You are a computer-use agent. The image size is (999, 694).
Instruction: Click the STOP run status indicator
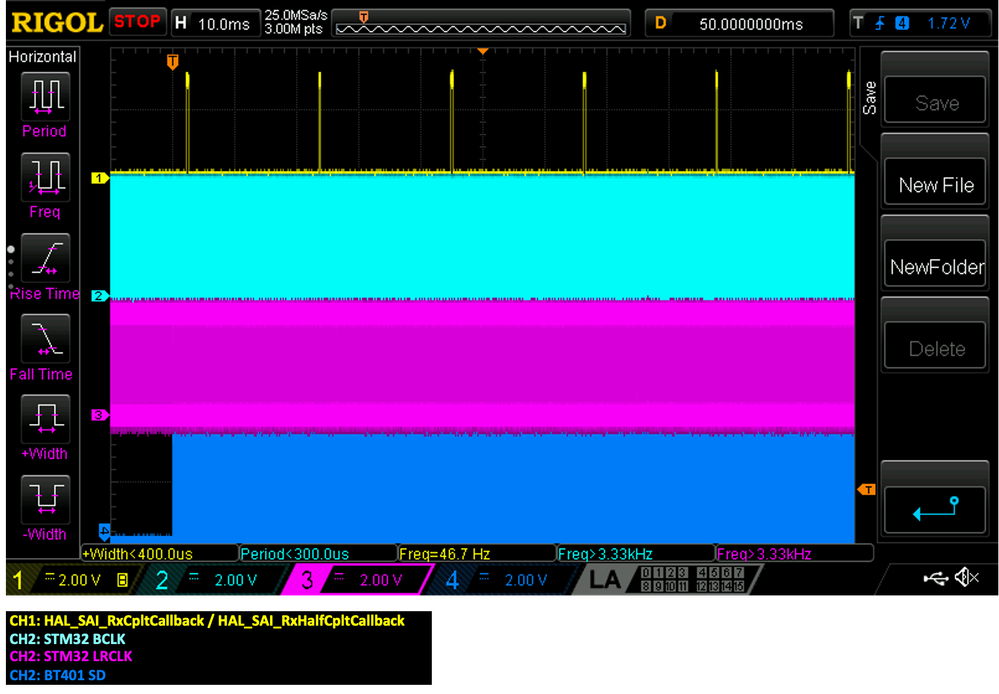coord(137,22)
